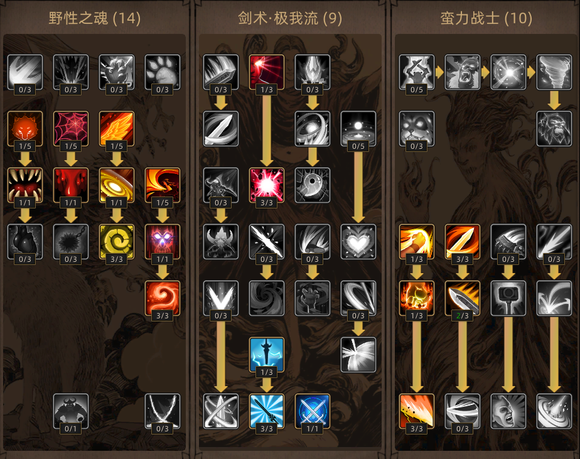Screen dimensions: 580x459
Task: Select the tornado skill icon
Action: (554, 72)
